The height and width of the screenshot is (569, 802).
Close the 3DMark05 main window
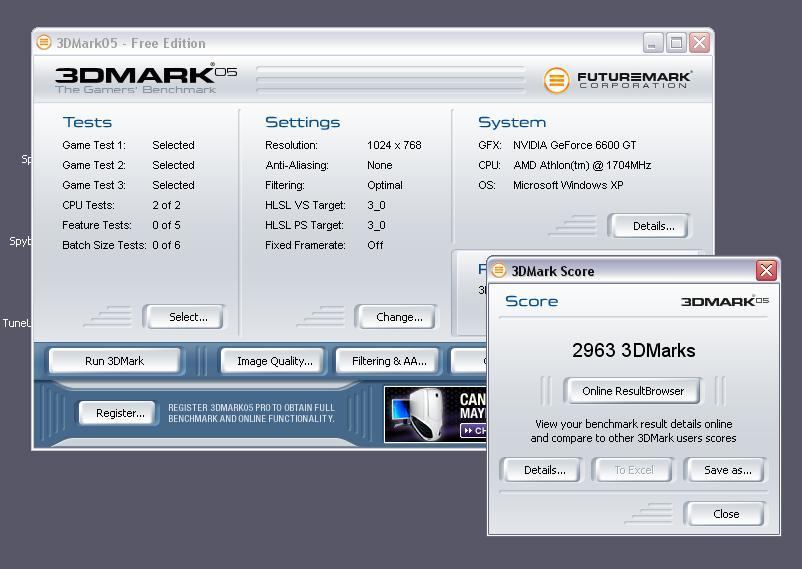pyautogui.click(x=699, y=43)
